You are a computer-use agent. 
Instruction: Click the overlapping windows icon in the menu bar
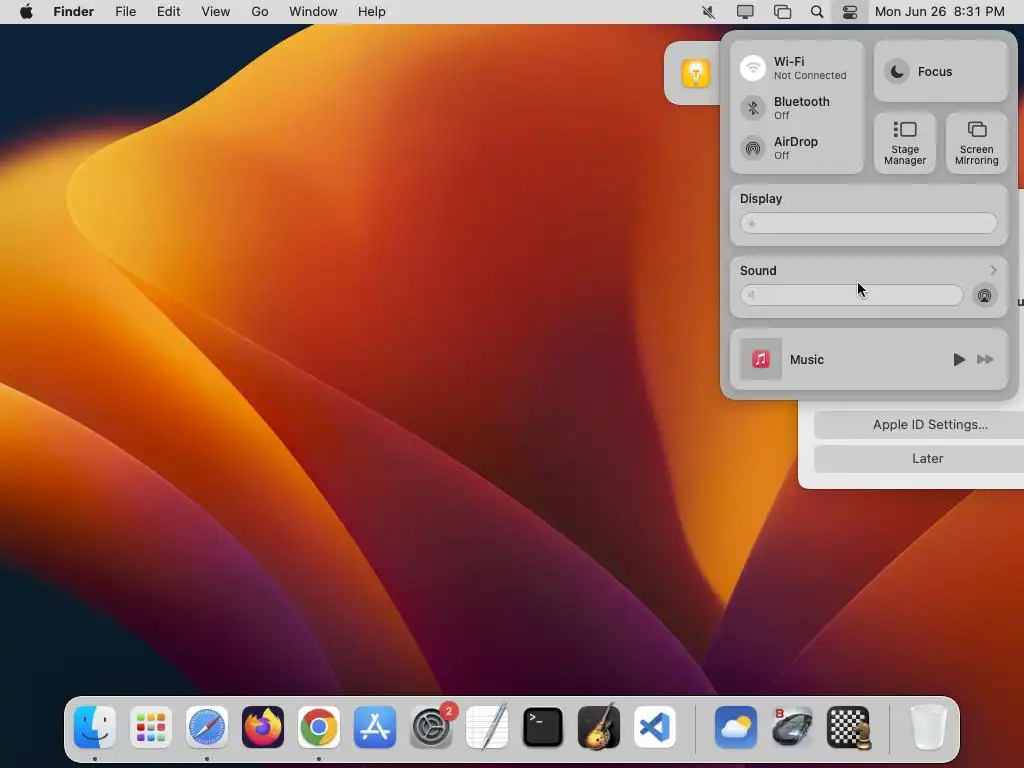[782, 12]
